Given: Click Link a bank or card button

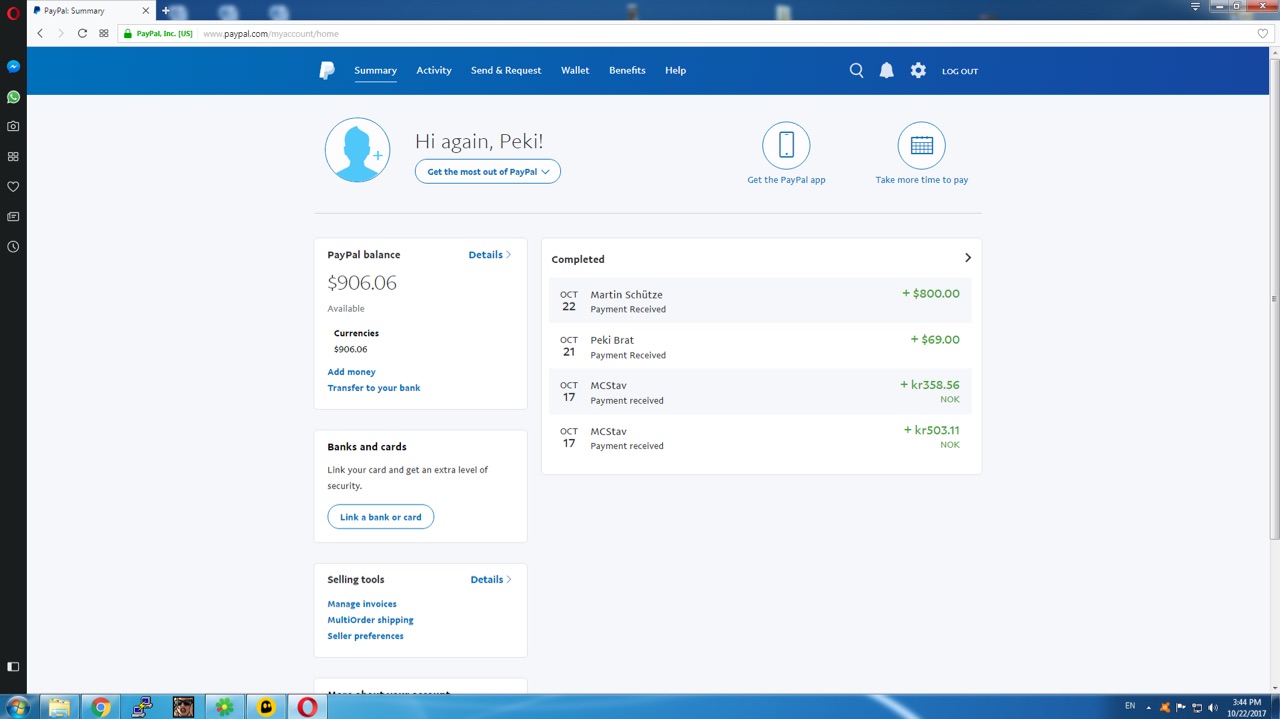Looking at the screenshot, I should pos(381,517).
